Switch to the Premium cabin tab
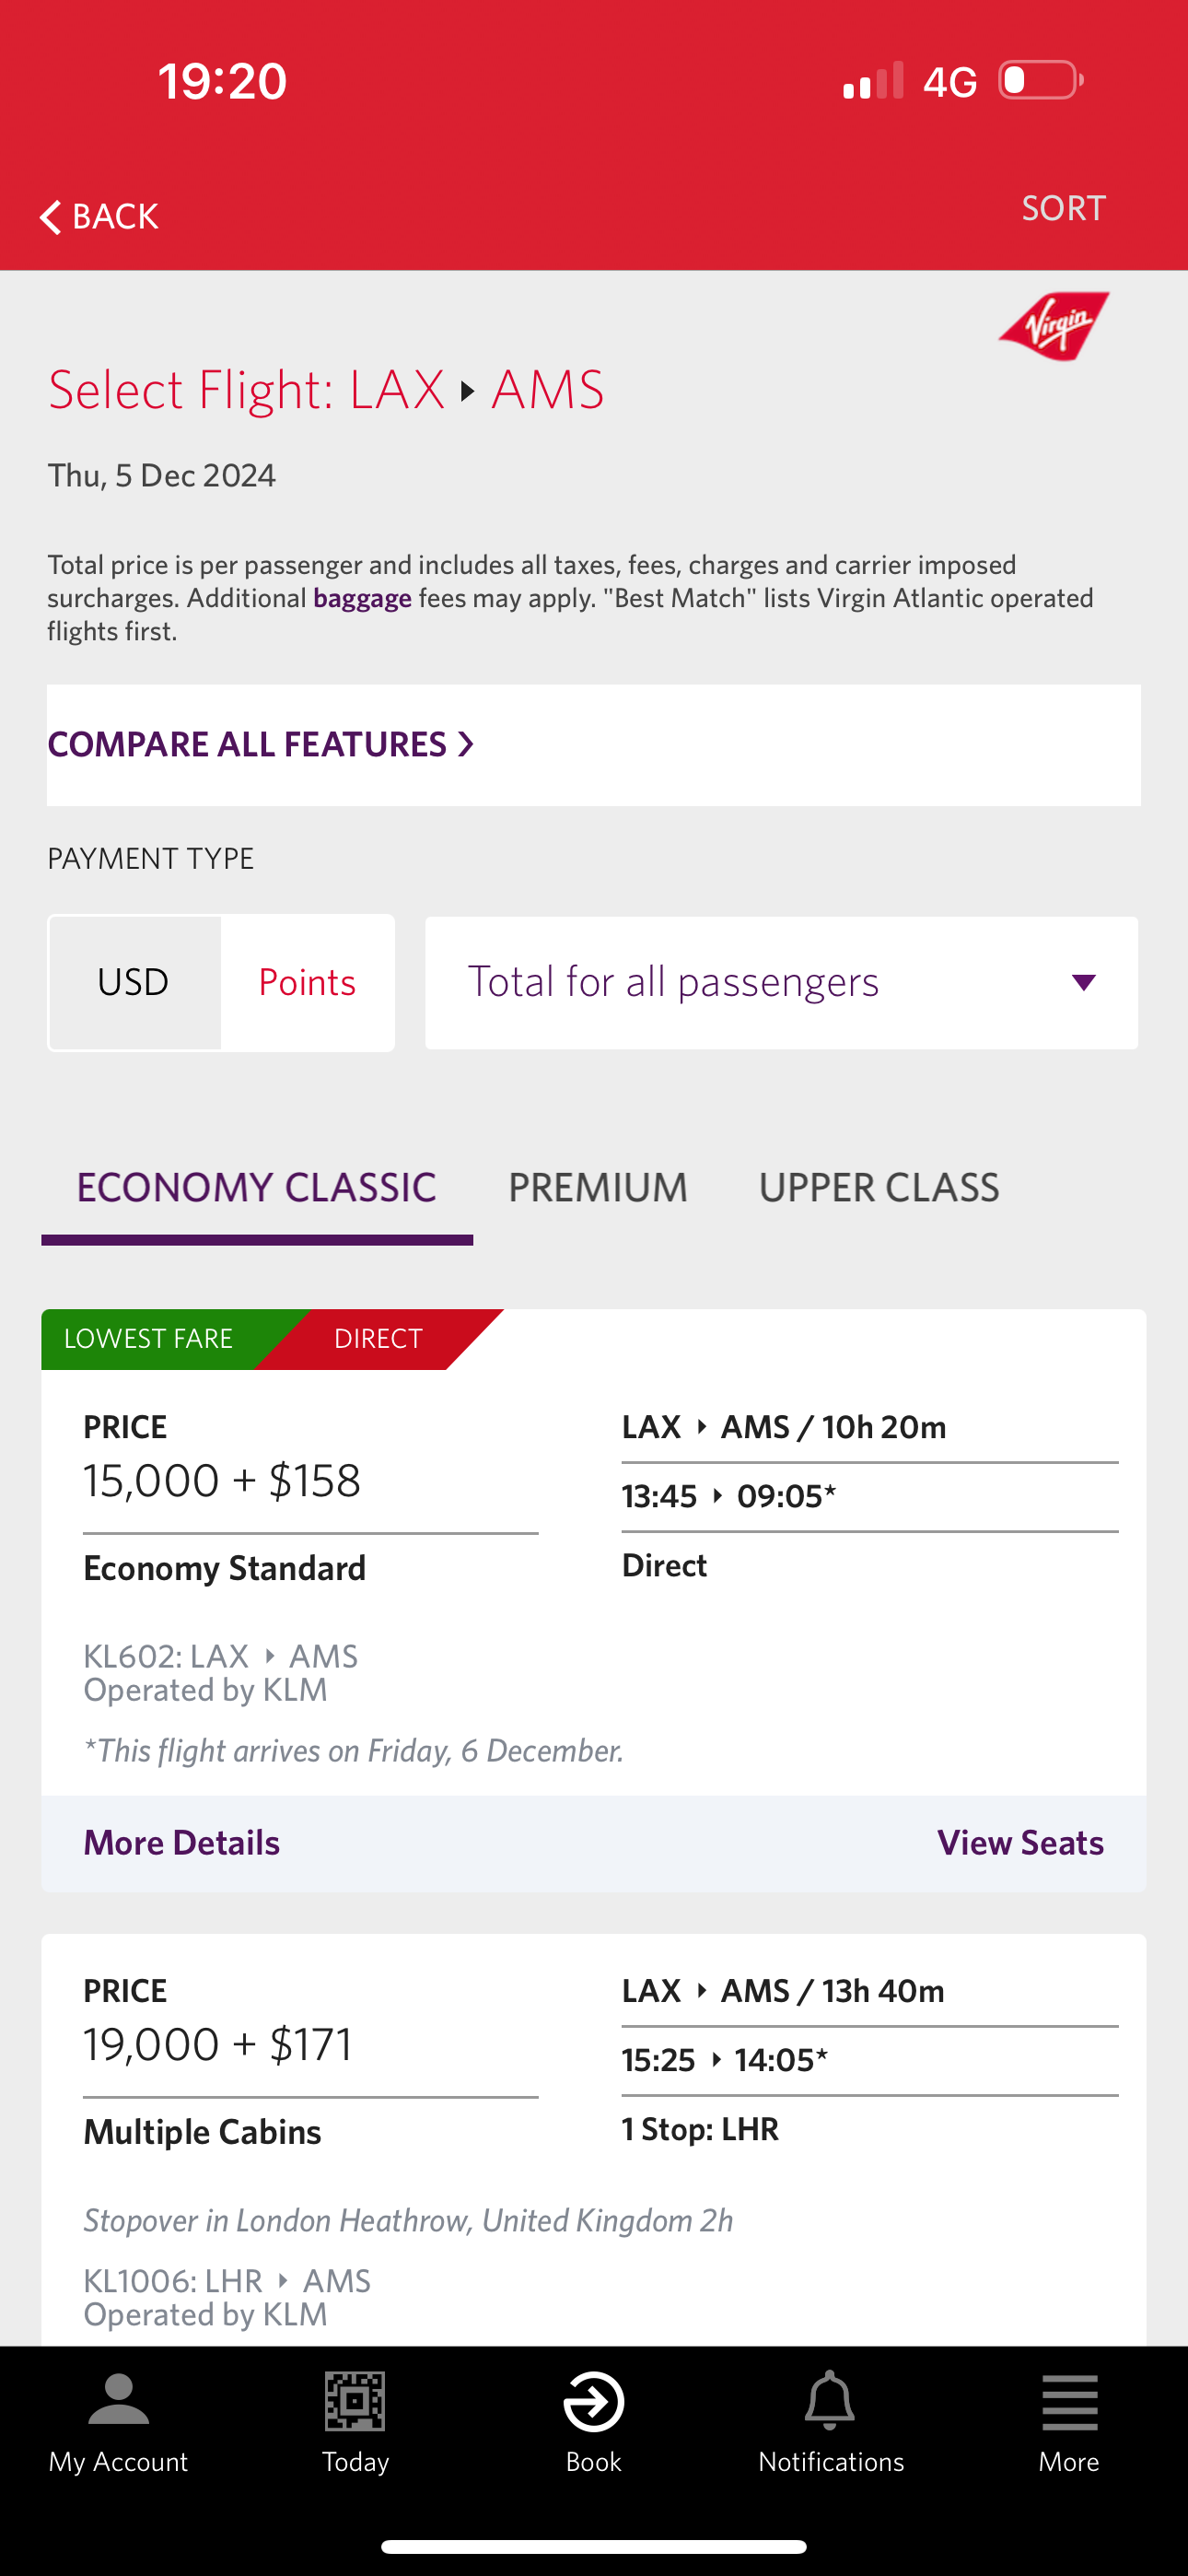This screenshot has width=1188, height=2576. pos(598,1188)
